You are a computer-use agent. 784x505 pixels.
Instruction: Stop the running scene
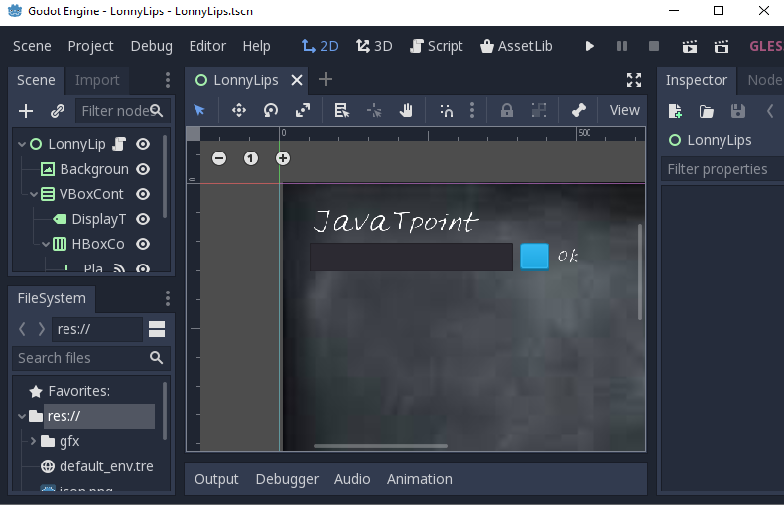tap(654, 46)
